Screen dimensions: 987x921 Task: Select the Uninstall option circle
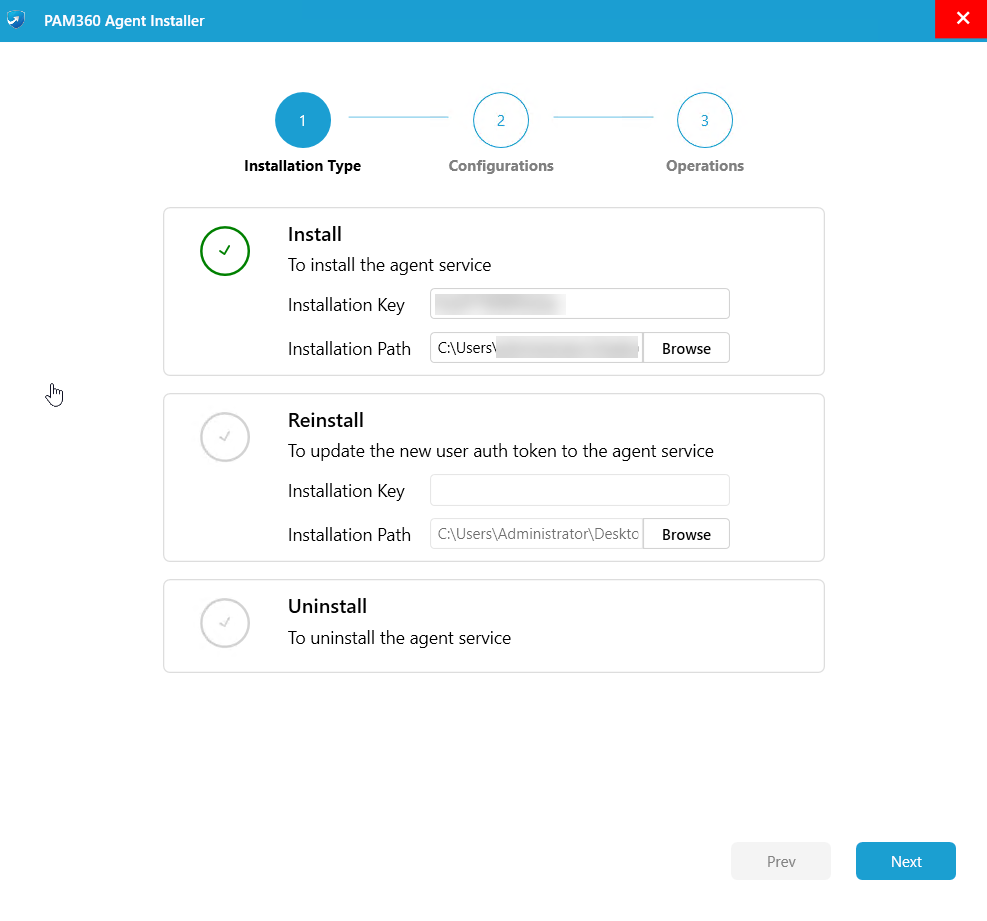pos(225,623)
